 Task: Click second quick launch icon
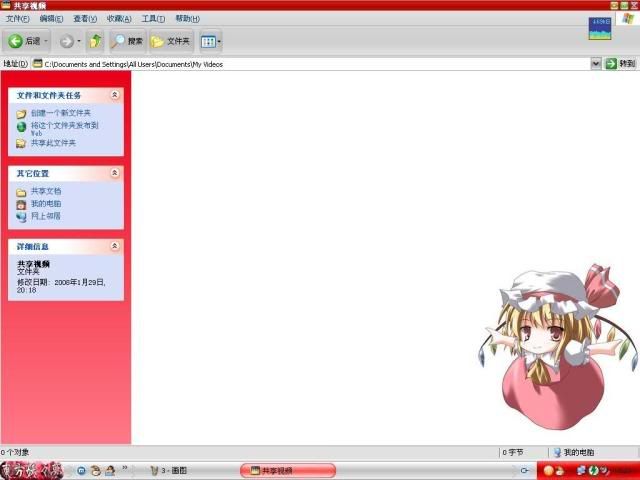click(x=96, y=471)
